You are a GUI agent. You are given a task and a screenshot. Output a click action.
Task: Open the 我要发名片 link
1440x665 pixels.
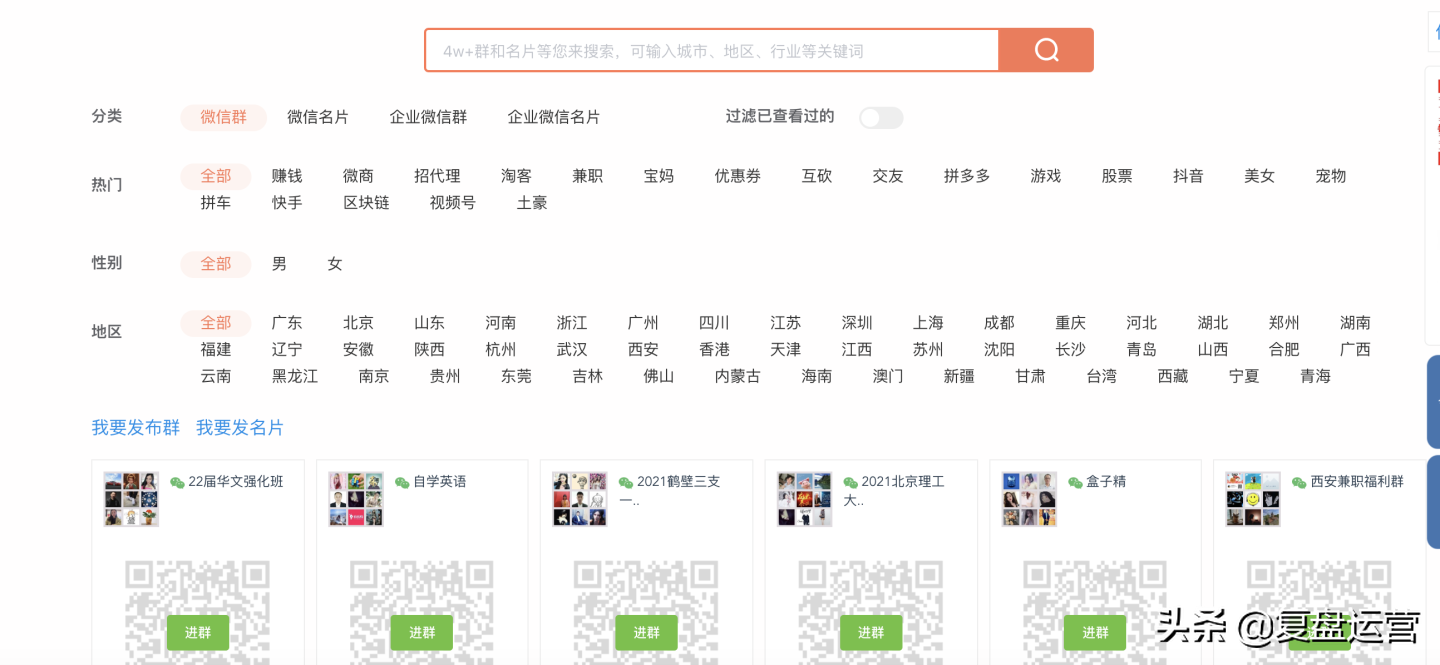click(240, 428)
